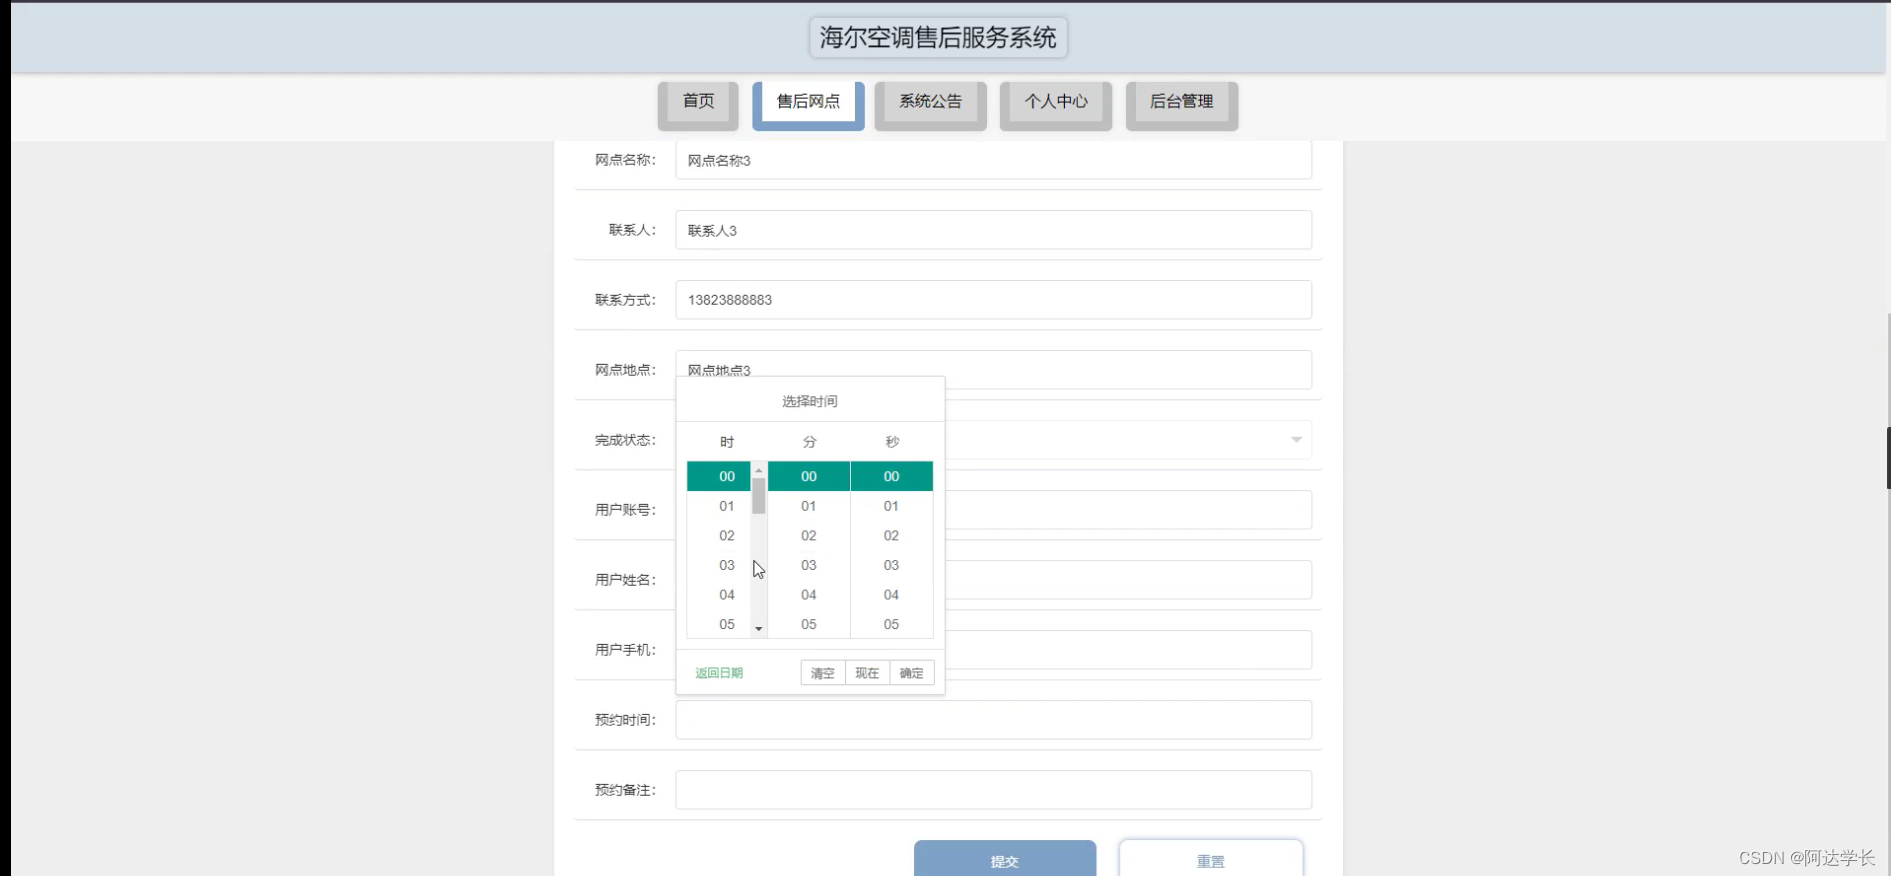Select minute 00 in 分 column

tap(809, 476)
